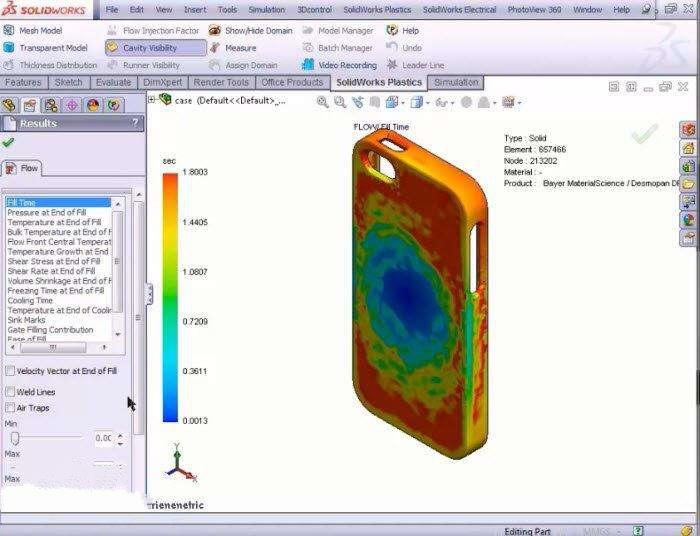Expand the case tree node
Image resolution: width=700 pixels, height=536 pixels.
coord(151,100)
